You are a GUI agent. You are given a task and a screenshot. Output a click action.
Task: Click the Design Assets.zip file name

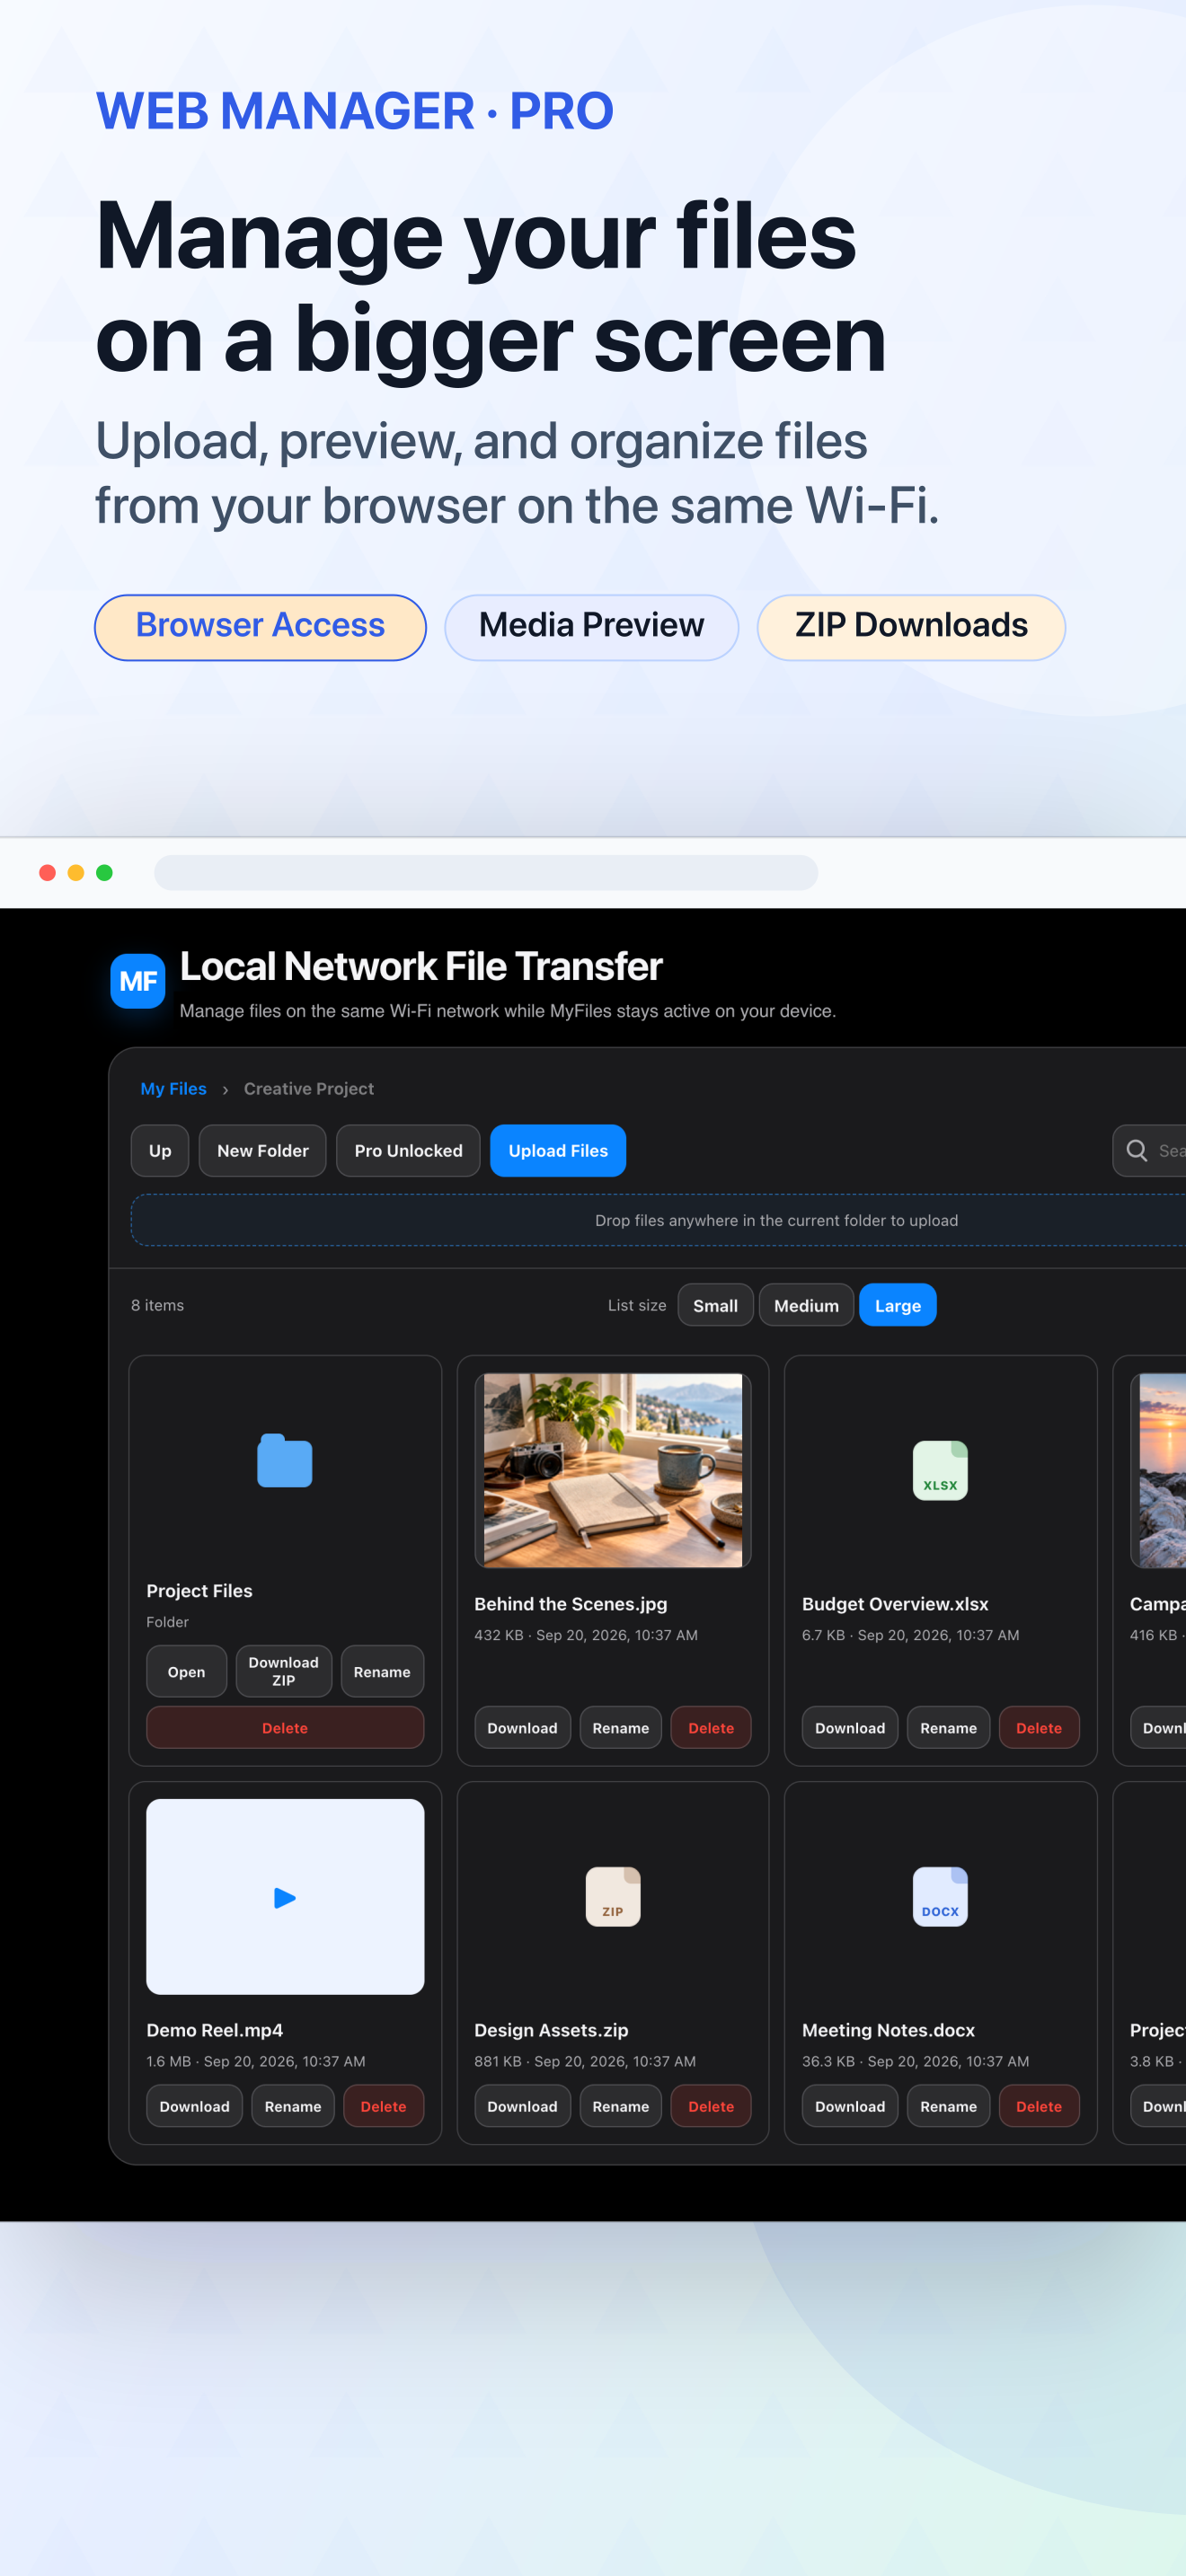[551, 2029]
